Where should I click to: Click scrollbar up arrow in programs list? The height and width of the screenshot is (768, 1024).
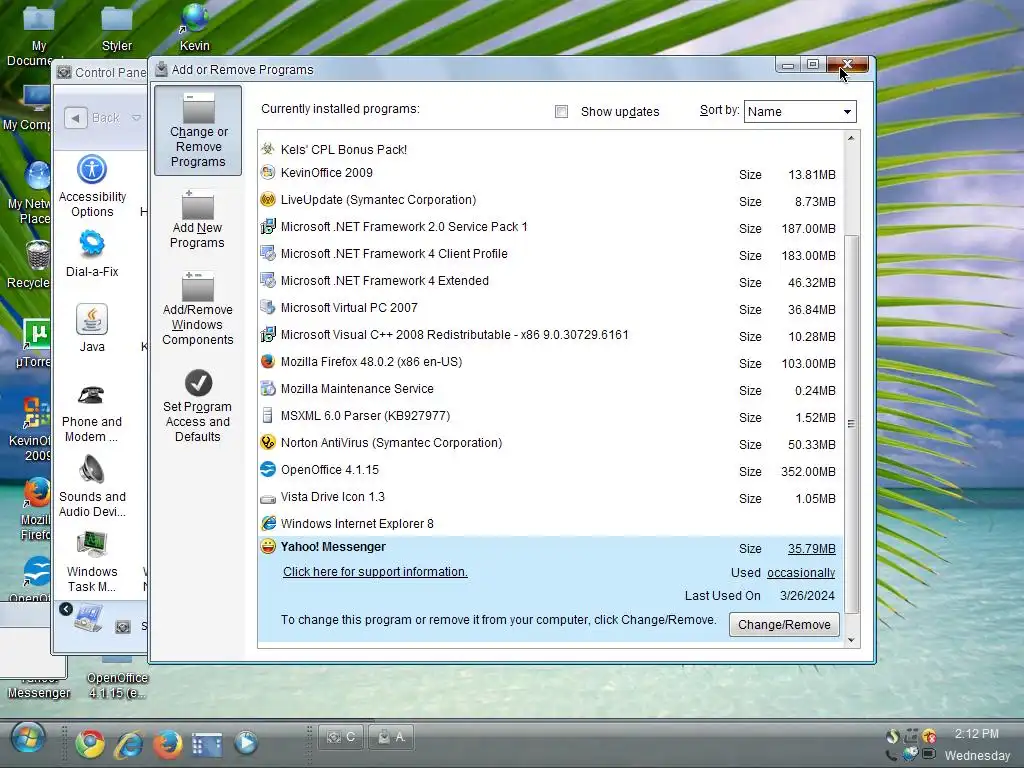pyautogui.click(x=851, y=138)
